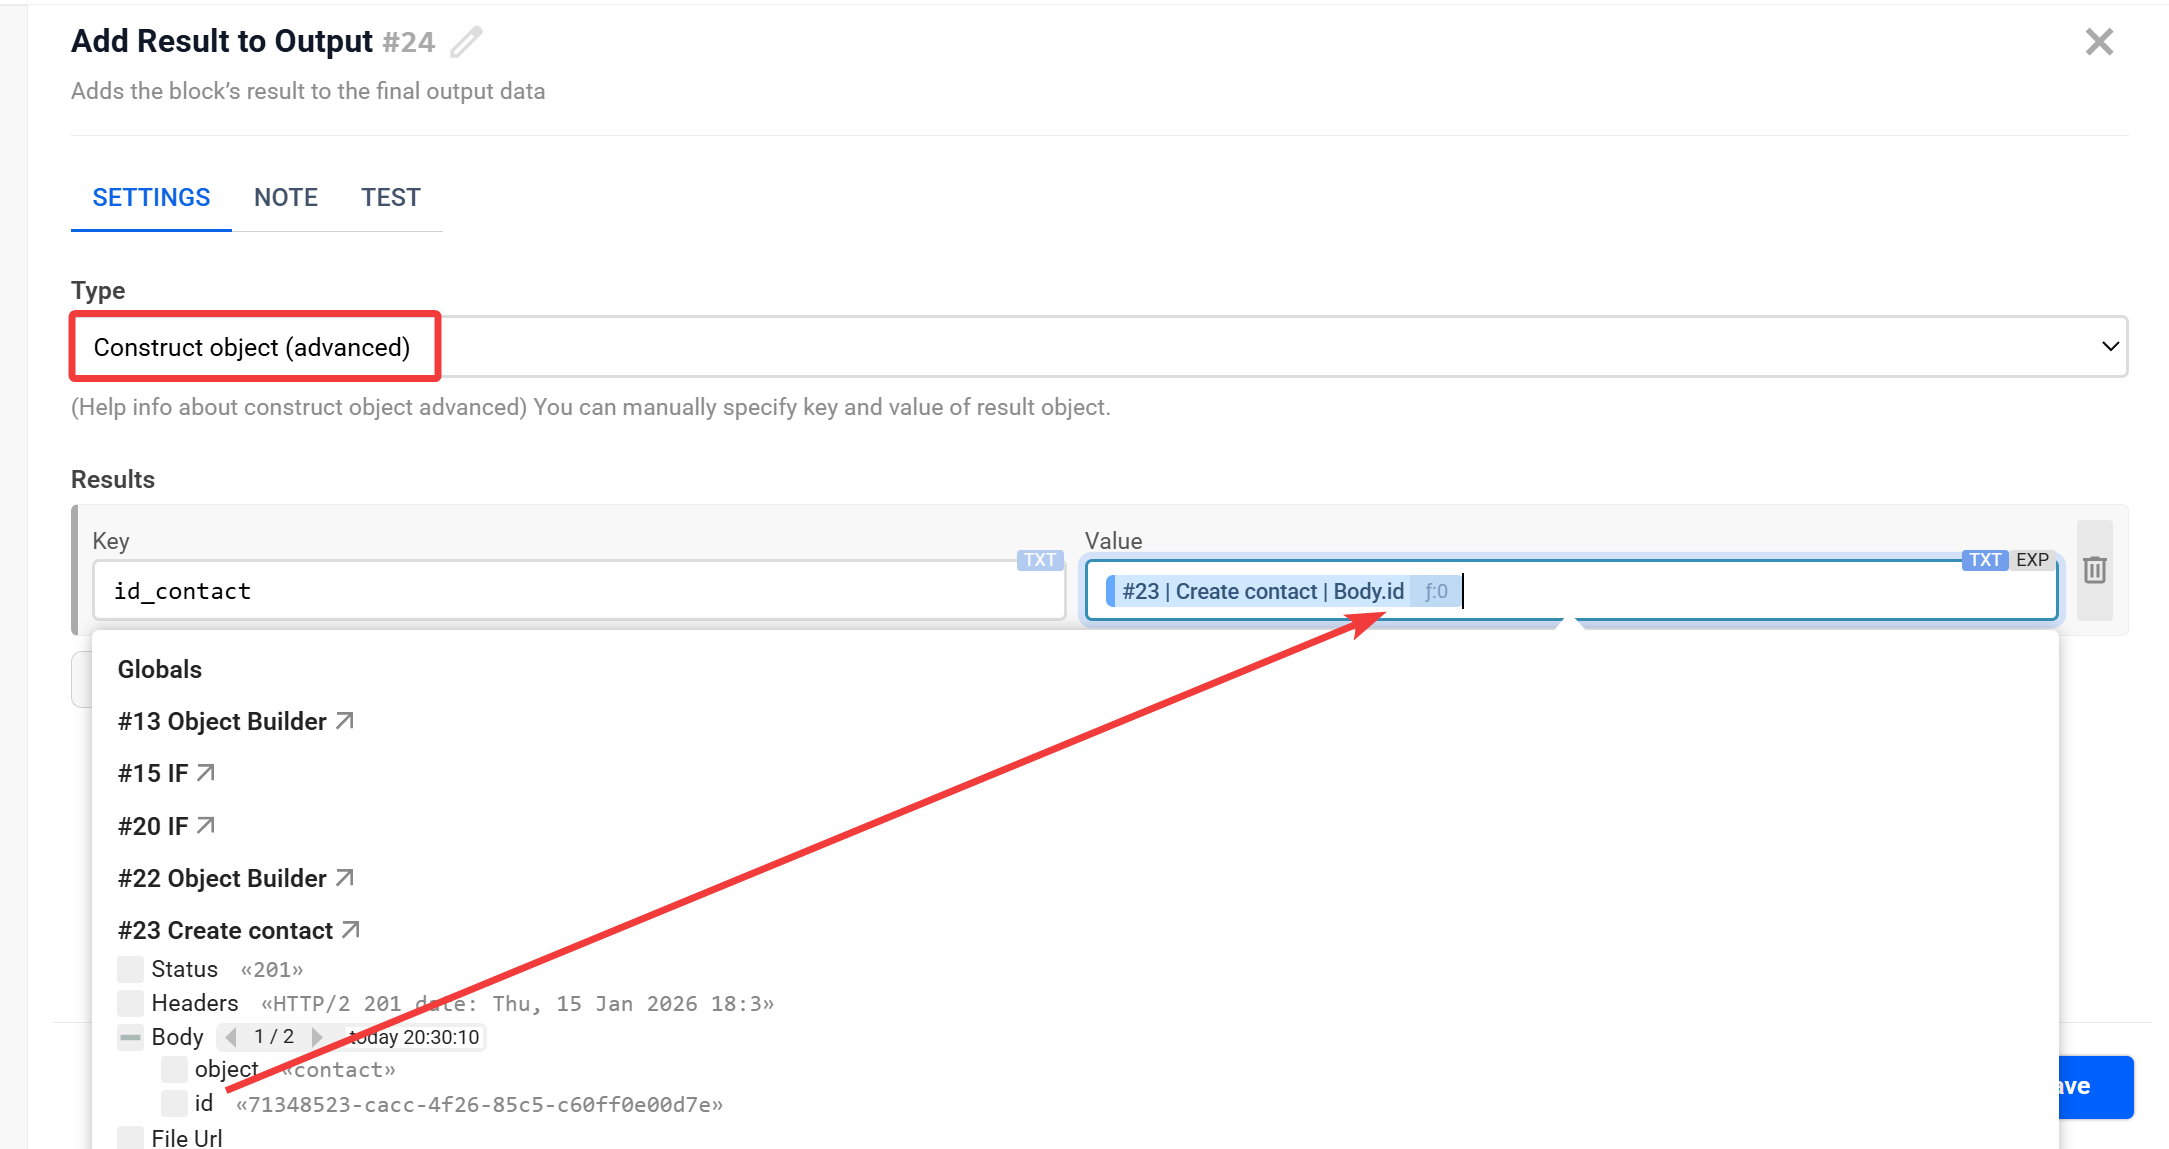The image size is (2169, 1149).
Task: Switch to the NOTE tab
Action: pos(286,197)
